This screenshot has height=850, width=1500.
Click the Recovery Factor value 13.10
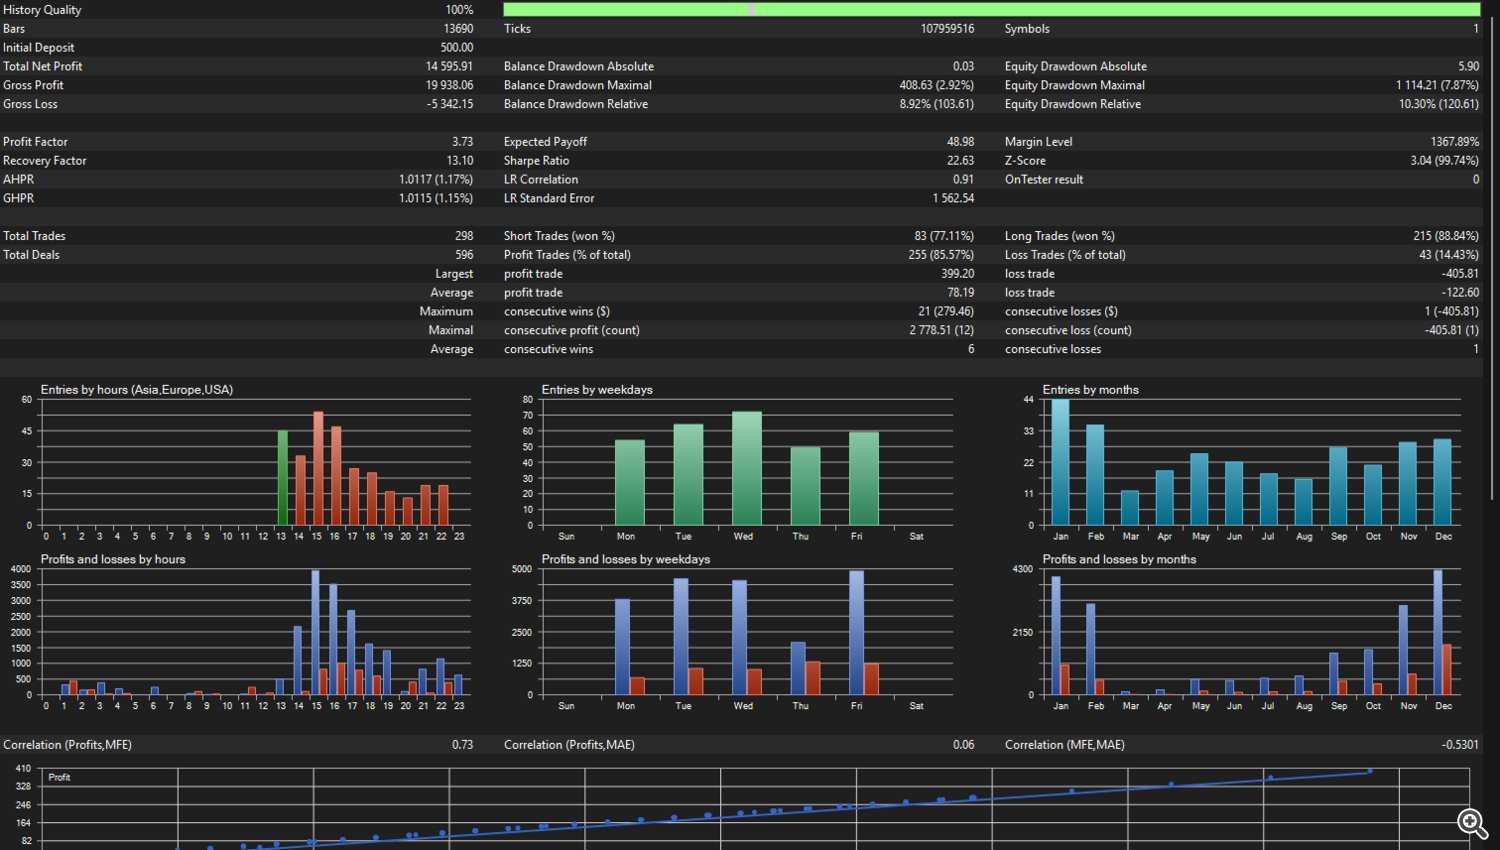pos(460,161)
